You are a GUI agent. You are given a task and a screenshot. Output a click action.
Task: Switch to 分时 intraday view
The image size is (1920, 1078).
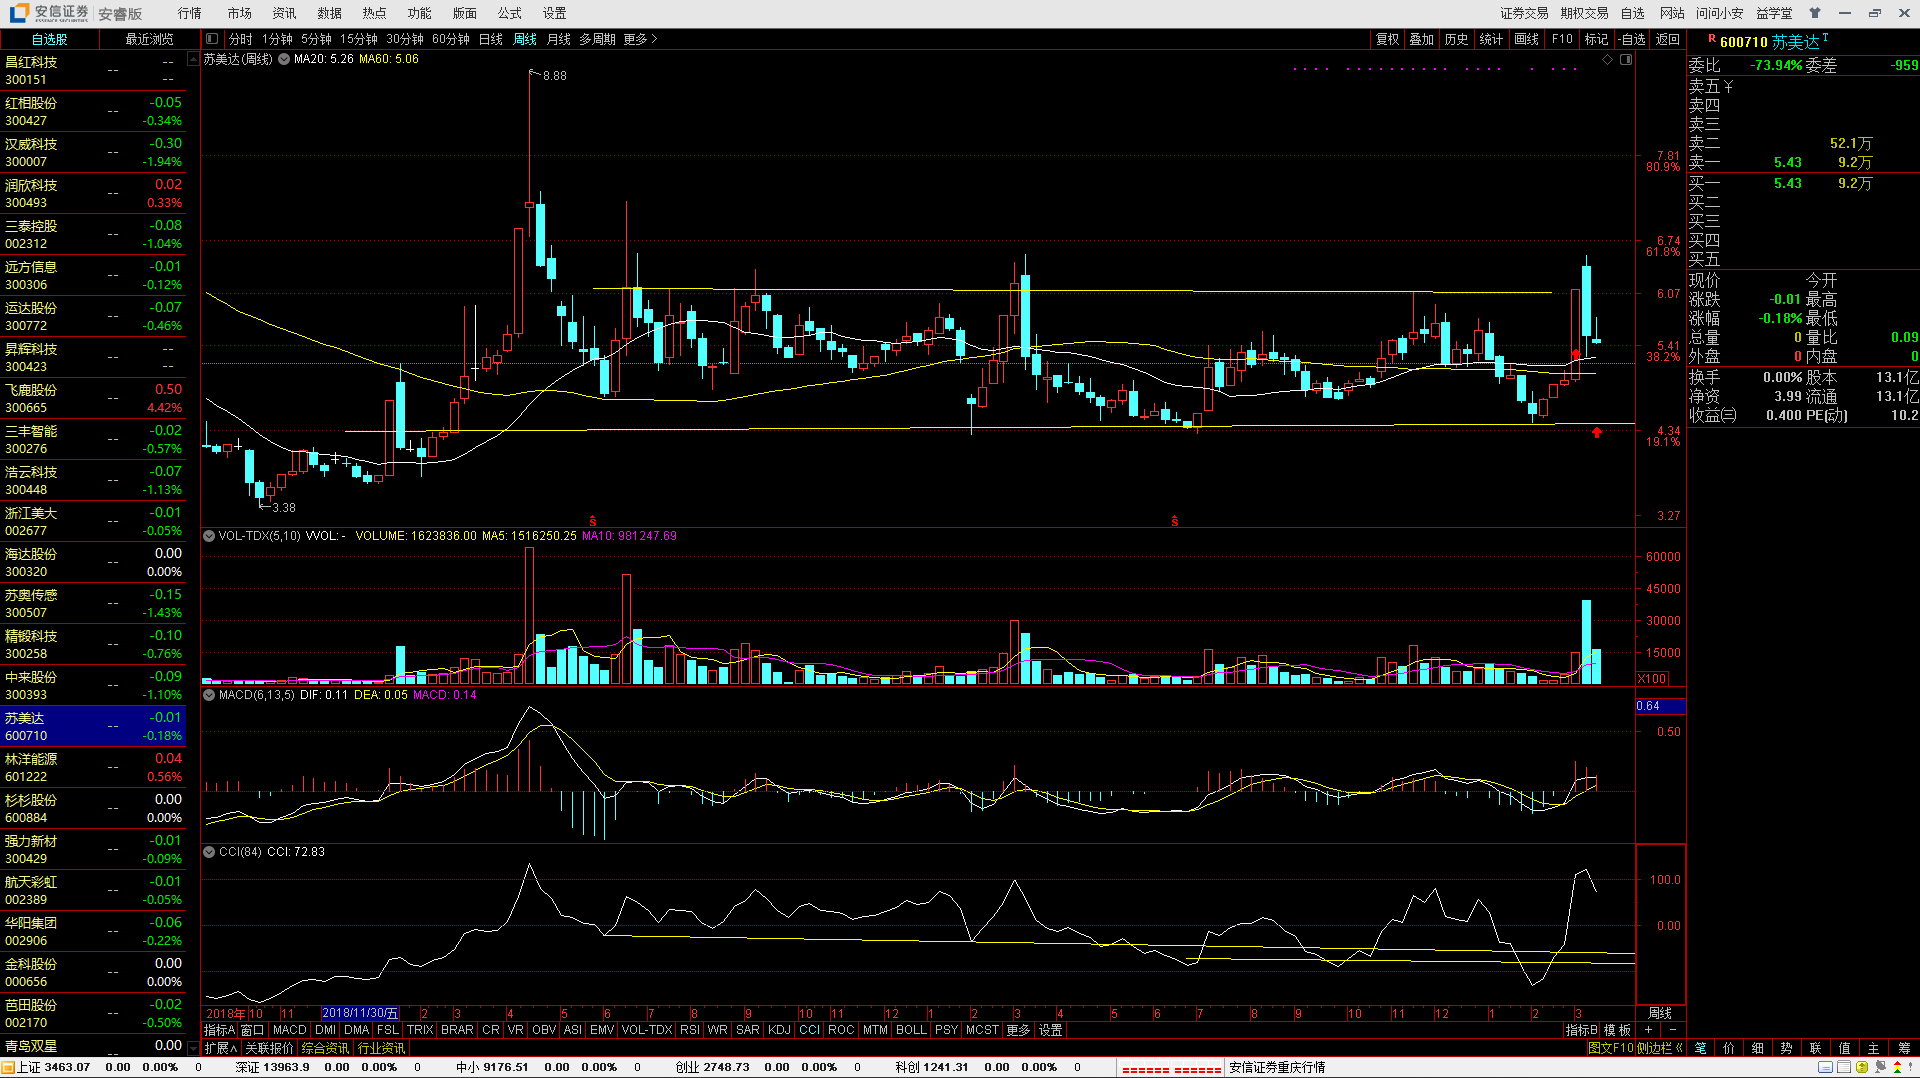(240, 39)
